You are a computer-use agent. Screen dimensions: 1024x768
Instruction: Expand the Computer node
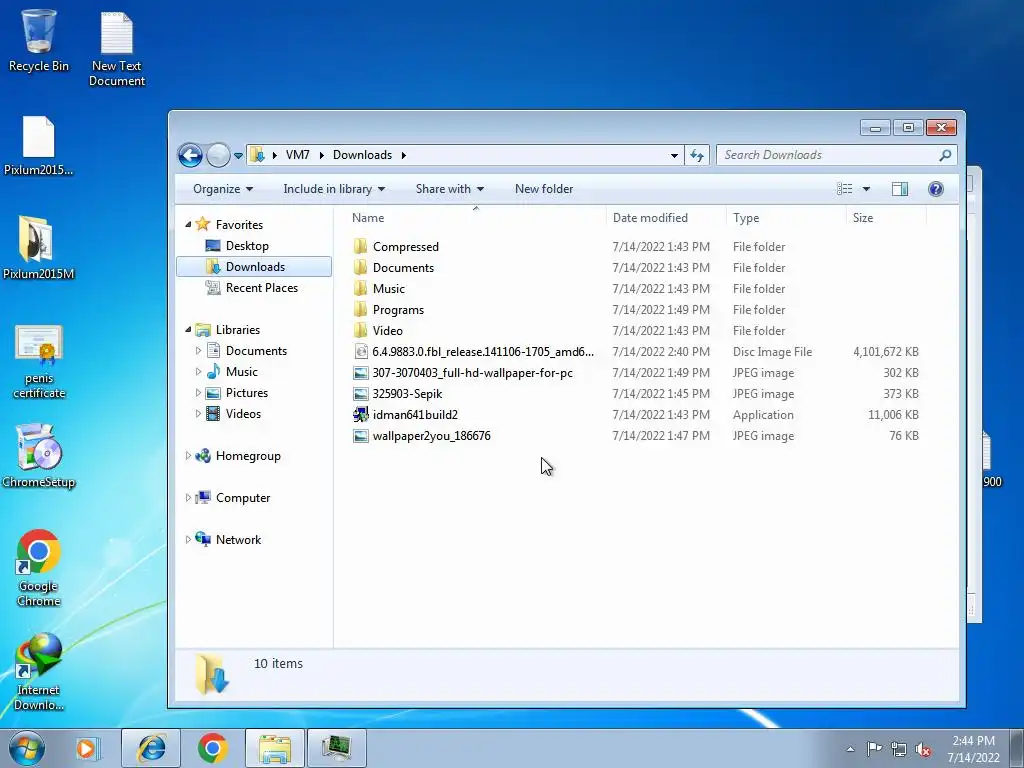tap(188, 498)
